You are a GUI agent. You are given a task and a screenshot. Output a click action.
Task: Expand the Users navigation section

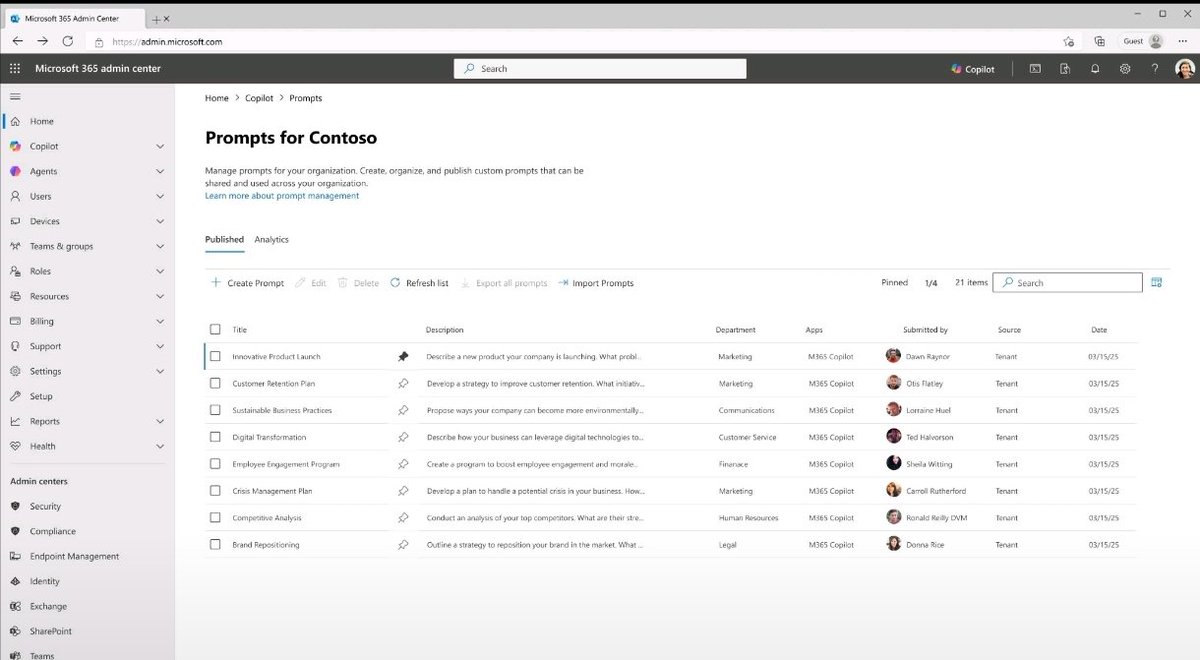(x=160, y=196)
